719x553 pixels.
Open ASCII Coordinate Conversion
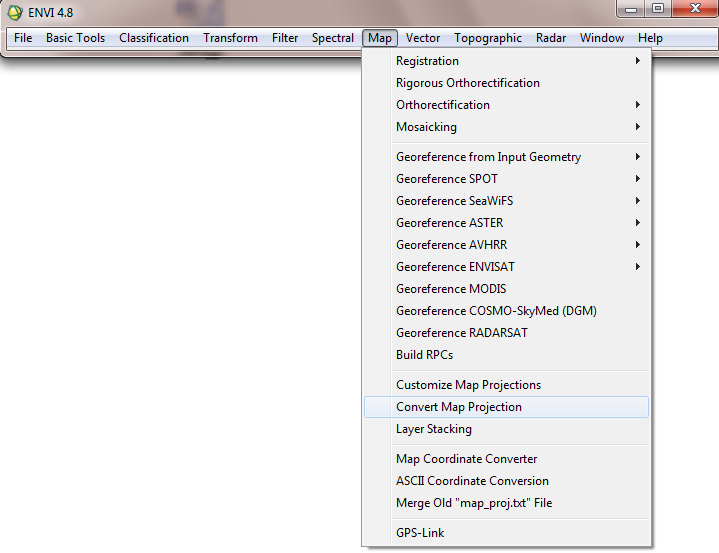(x=506, y=481)
